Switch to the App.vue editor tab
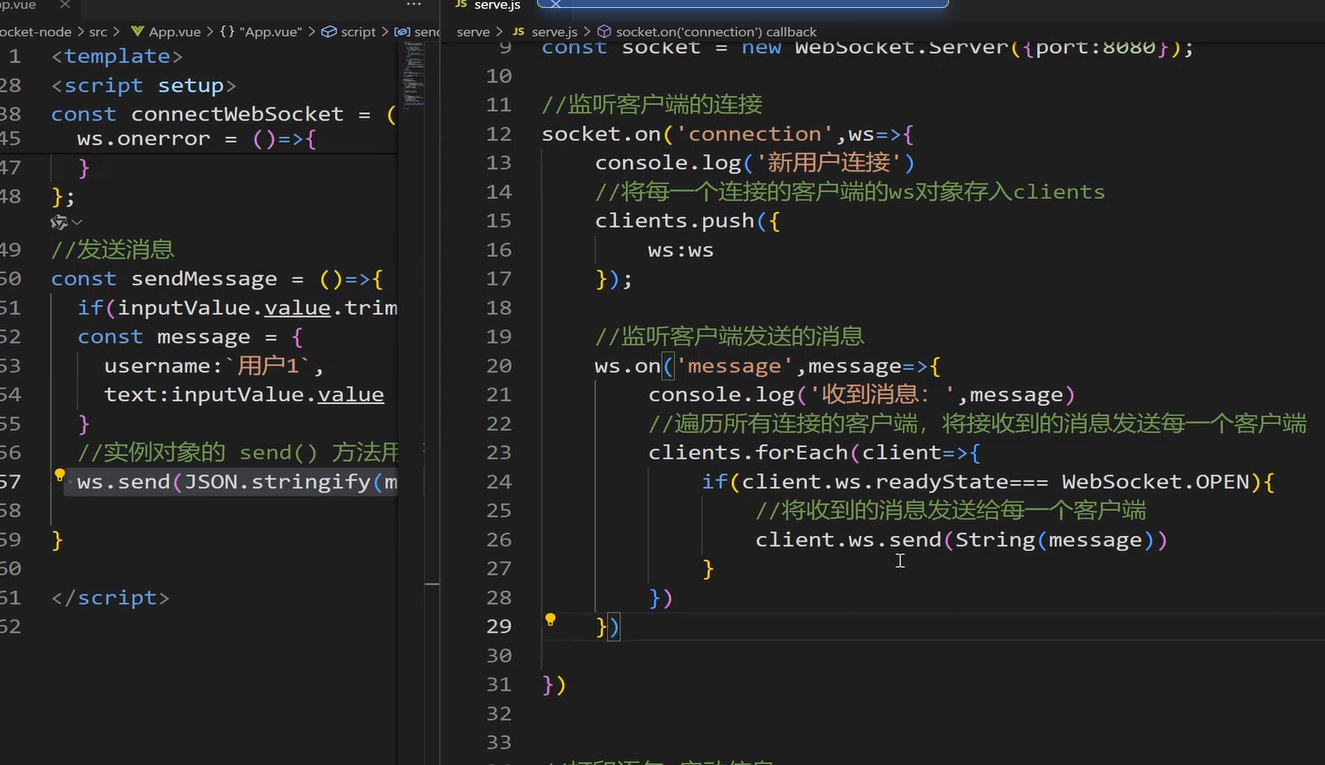1325x765 pixels. pyautogui.click(x=20, y=5)
